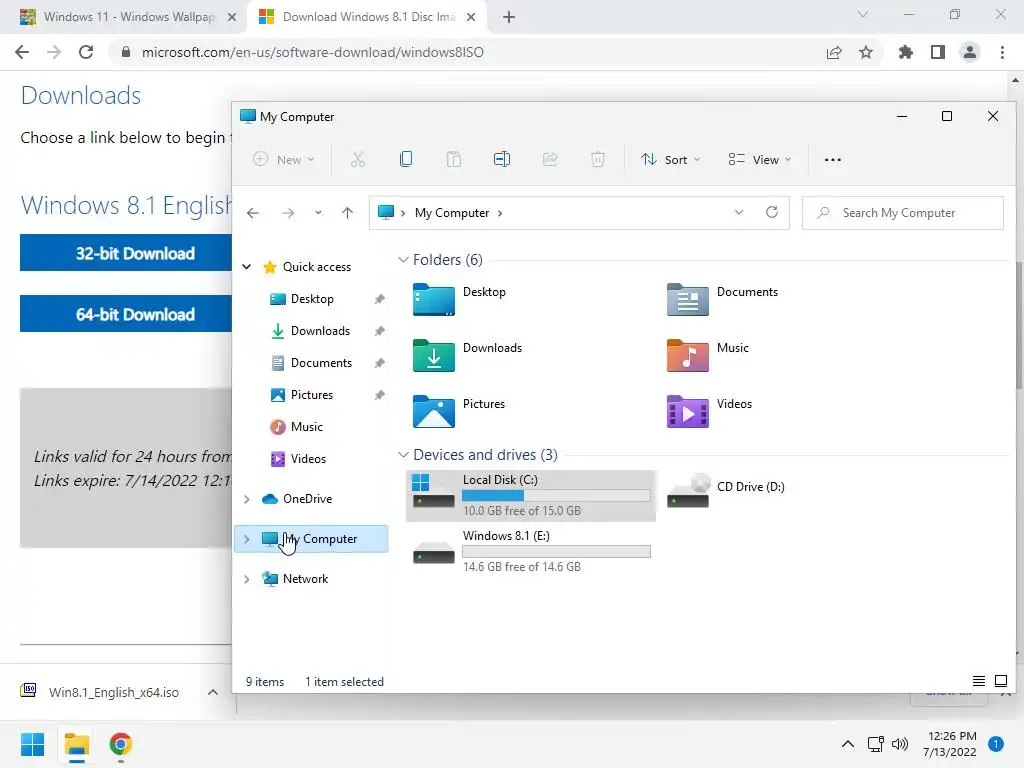This screenshot has height=768, width=1024.
Task: Select Music in Quick access
Action: click(307, 426)
